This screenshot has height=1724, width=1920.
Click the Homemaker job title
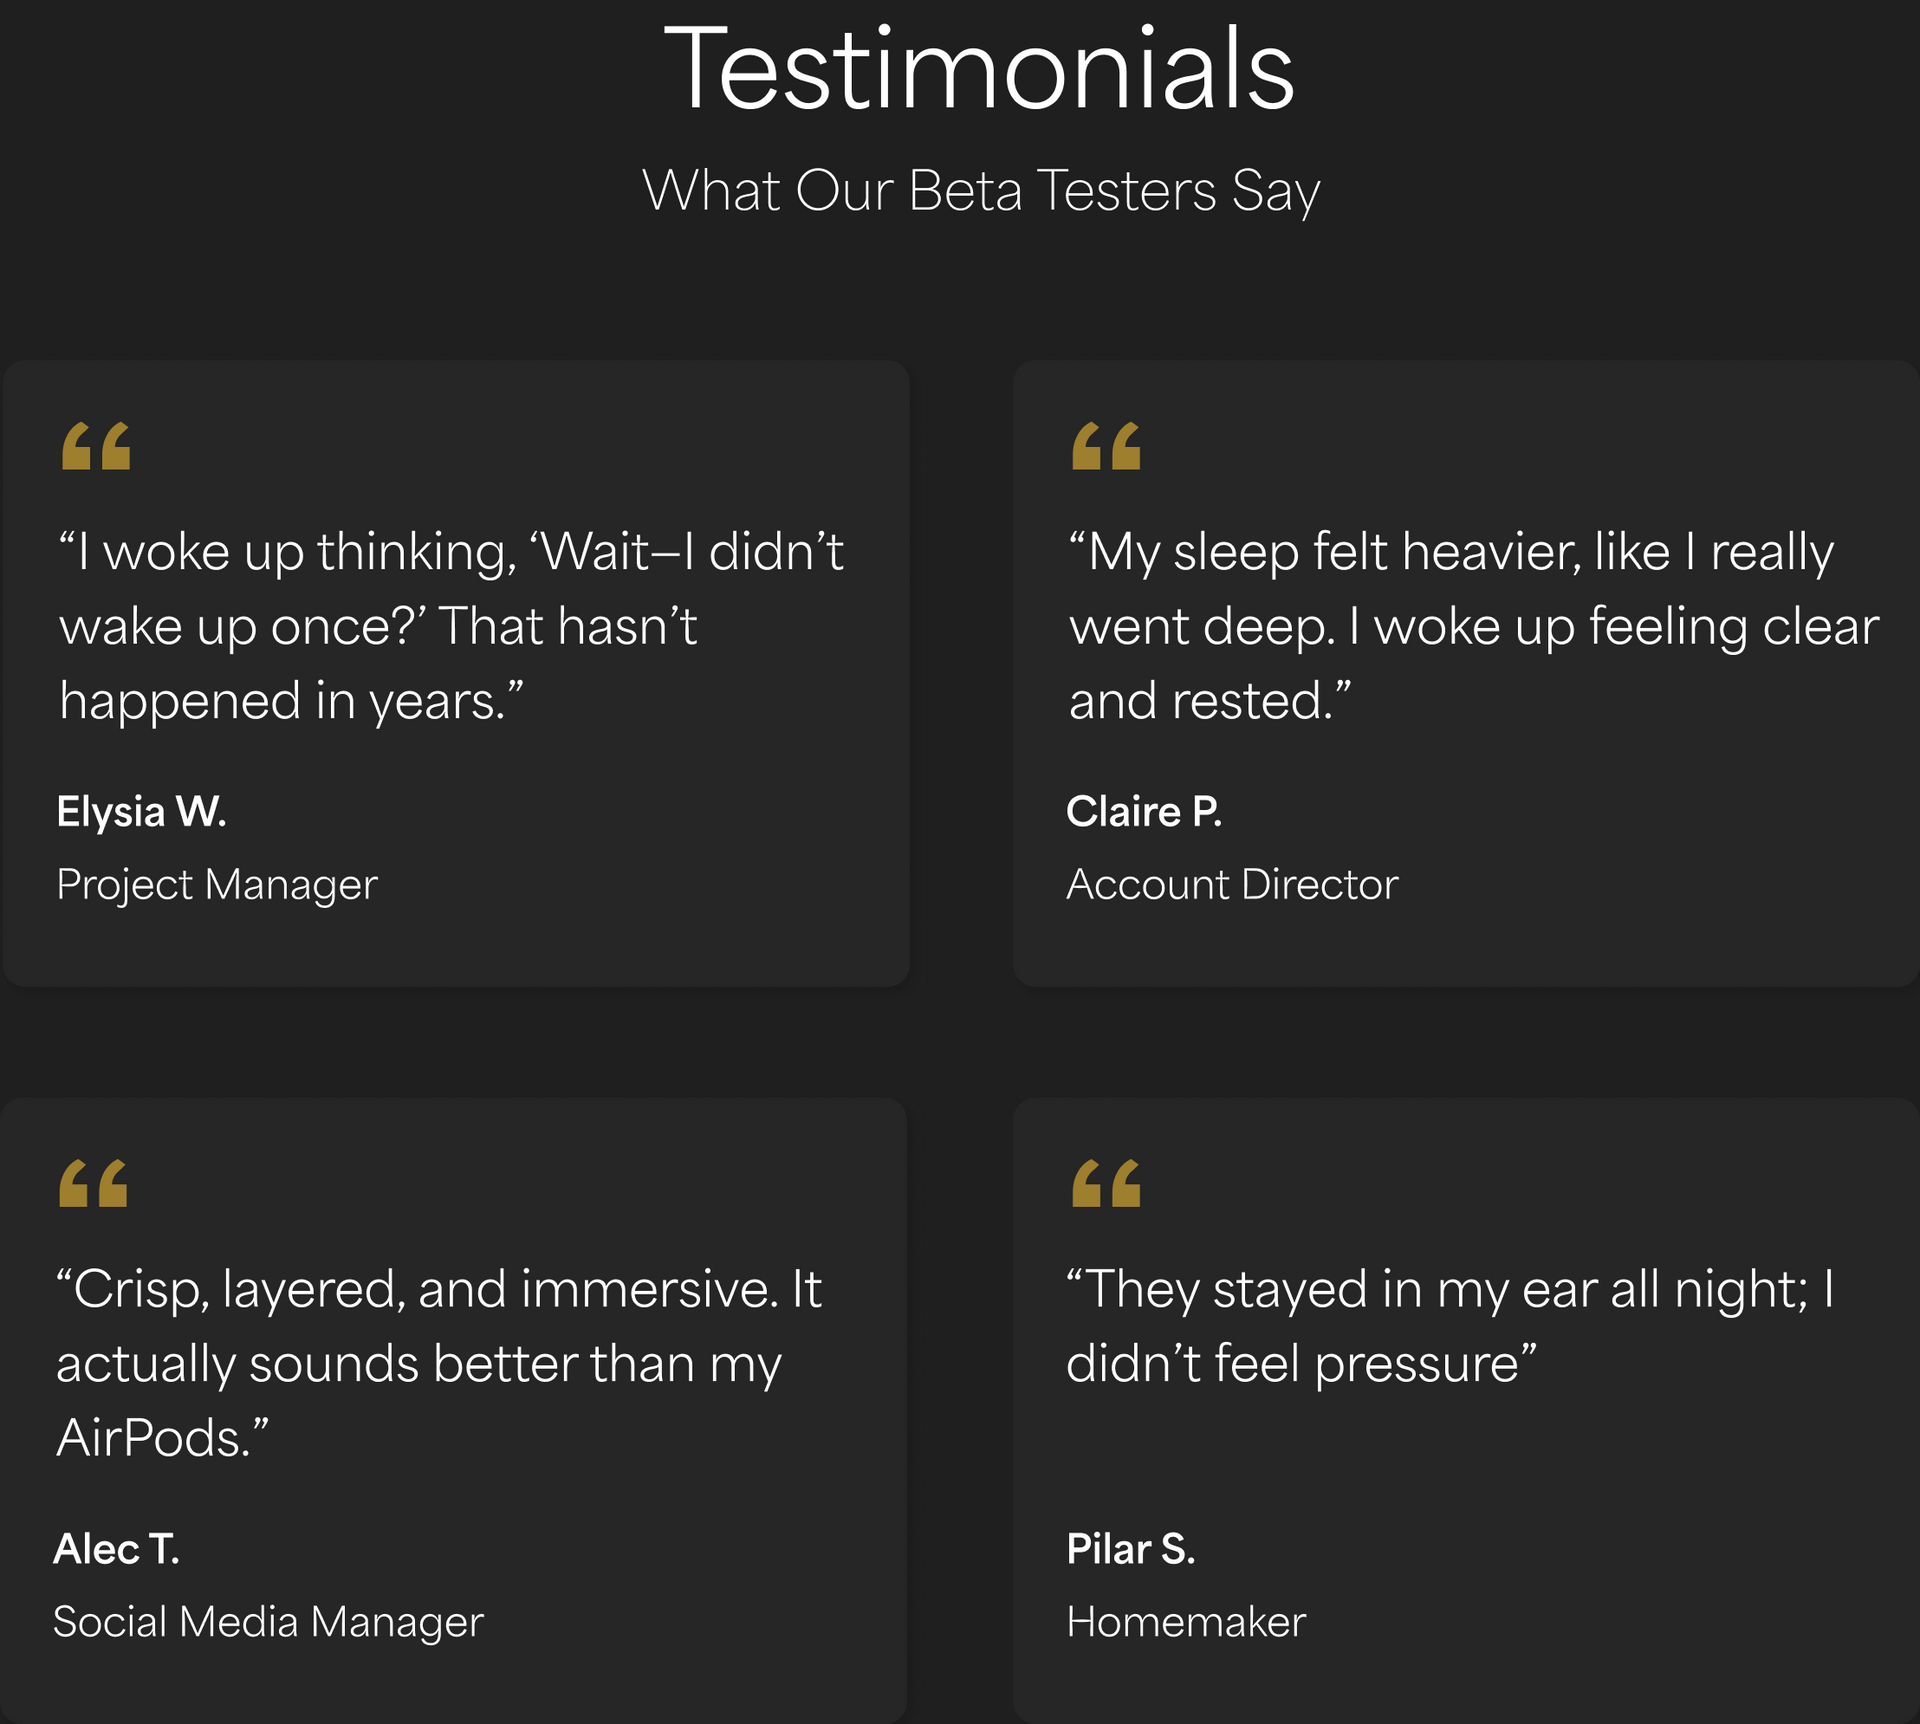1186,1621
